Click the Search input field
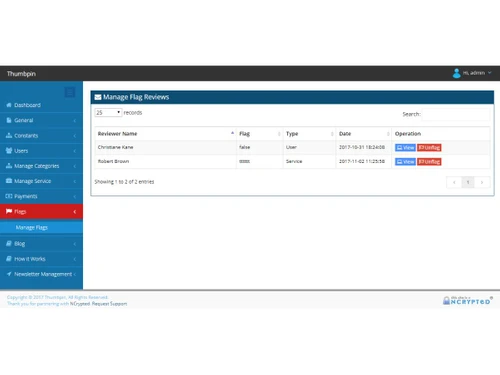This screenshot has height=375, width=500. tap(456, 114)
